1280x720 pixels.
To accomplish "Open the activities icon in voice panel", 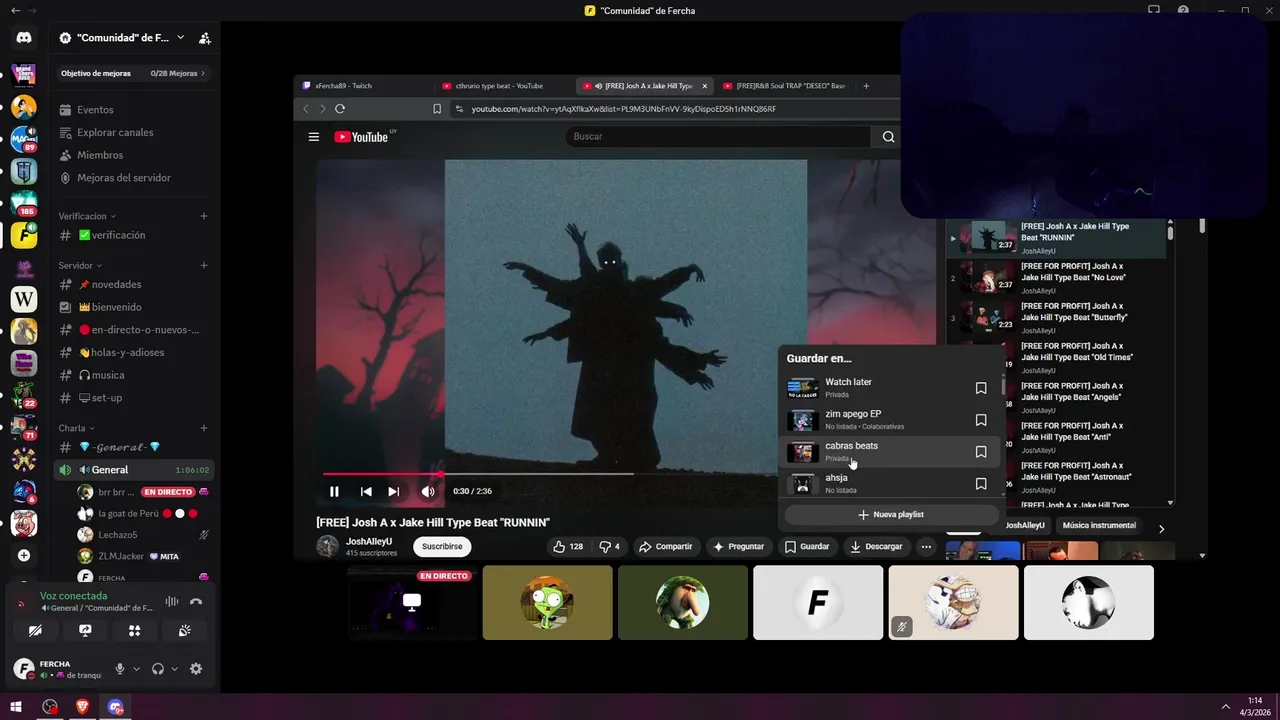I will (x=135, y=630).
